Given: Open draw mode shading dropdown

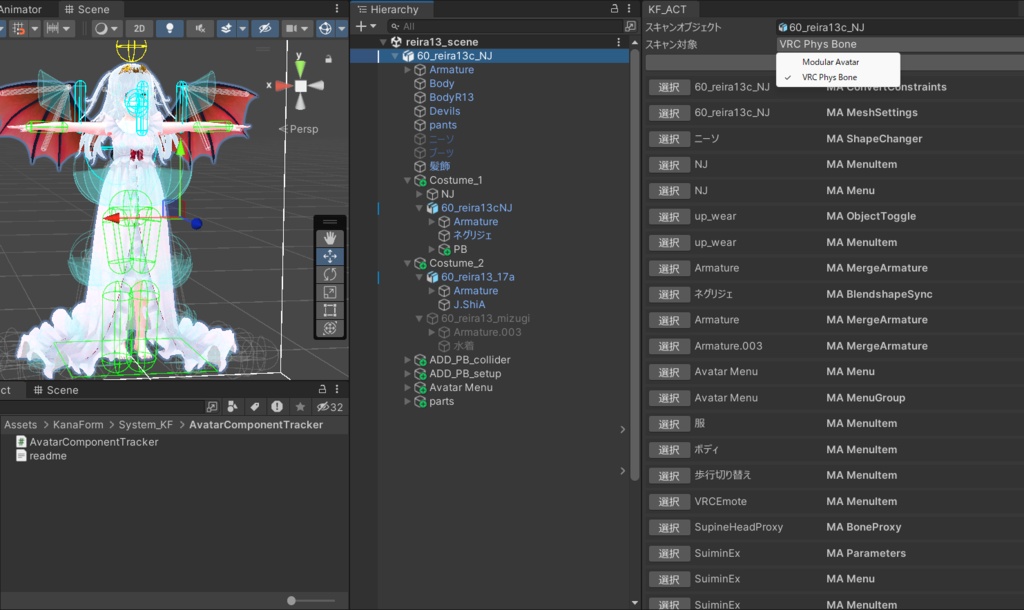Looking at the screenshot, I should (x=105, y=28).
